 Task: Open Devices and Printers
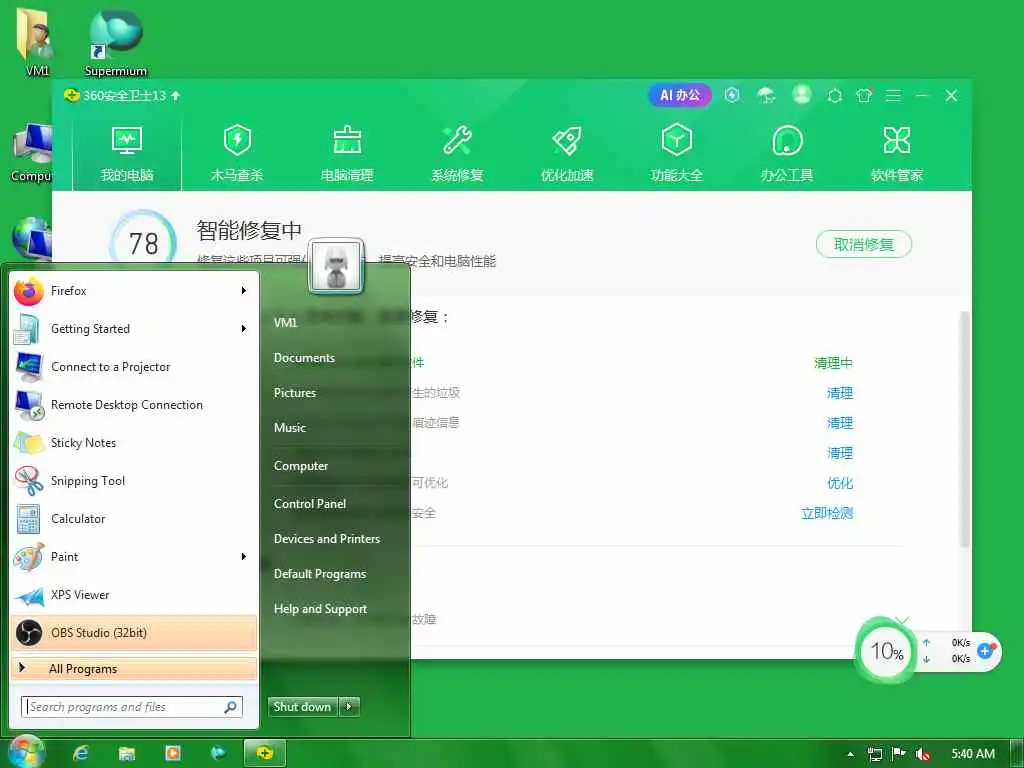point(327,539)
